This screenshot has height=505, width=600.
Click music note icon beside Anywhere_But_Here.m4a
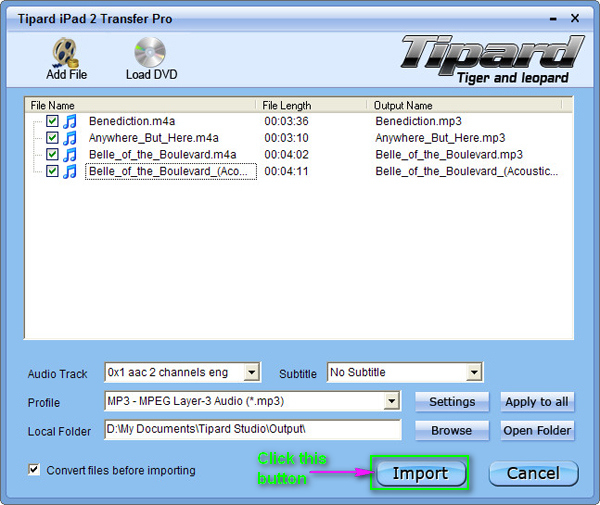pos(70,138)
